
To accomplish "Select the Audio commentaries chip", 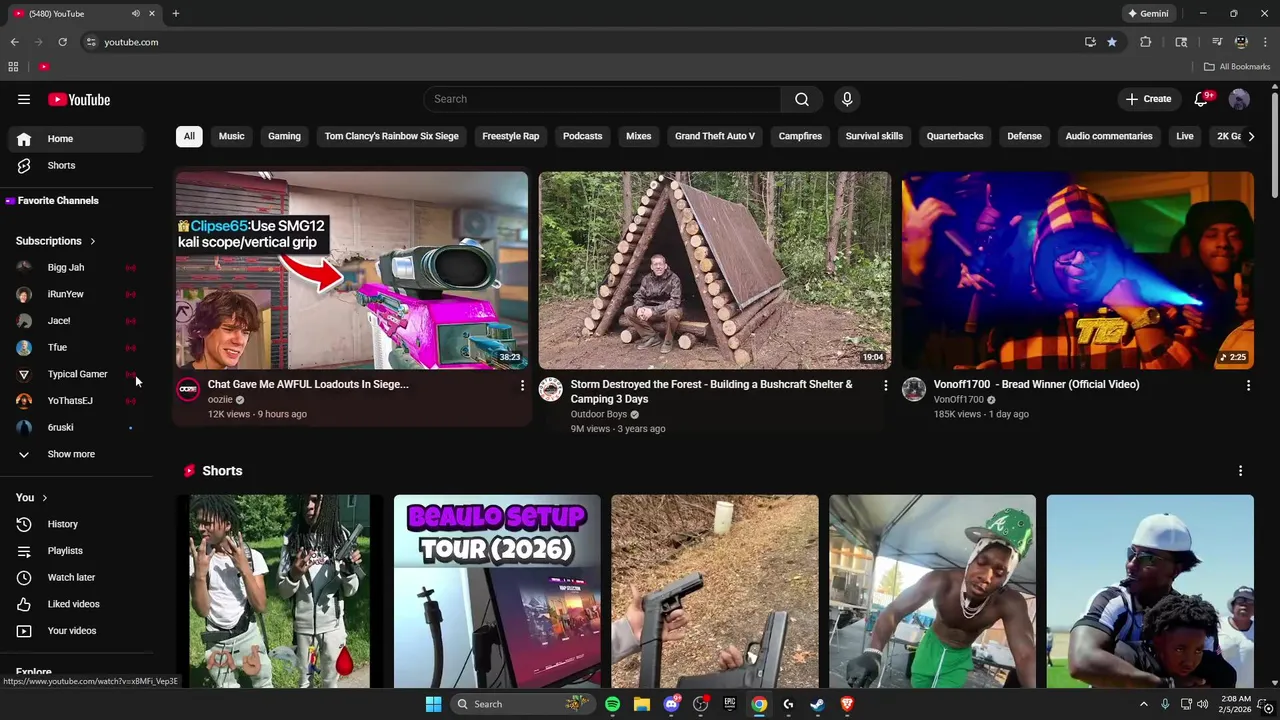I will point(1109,136).
